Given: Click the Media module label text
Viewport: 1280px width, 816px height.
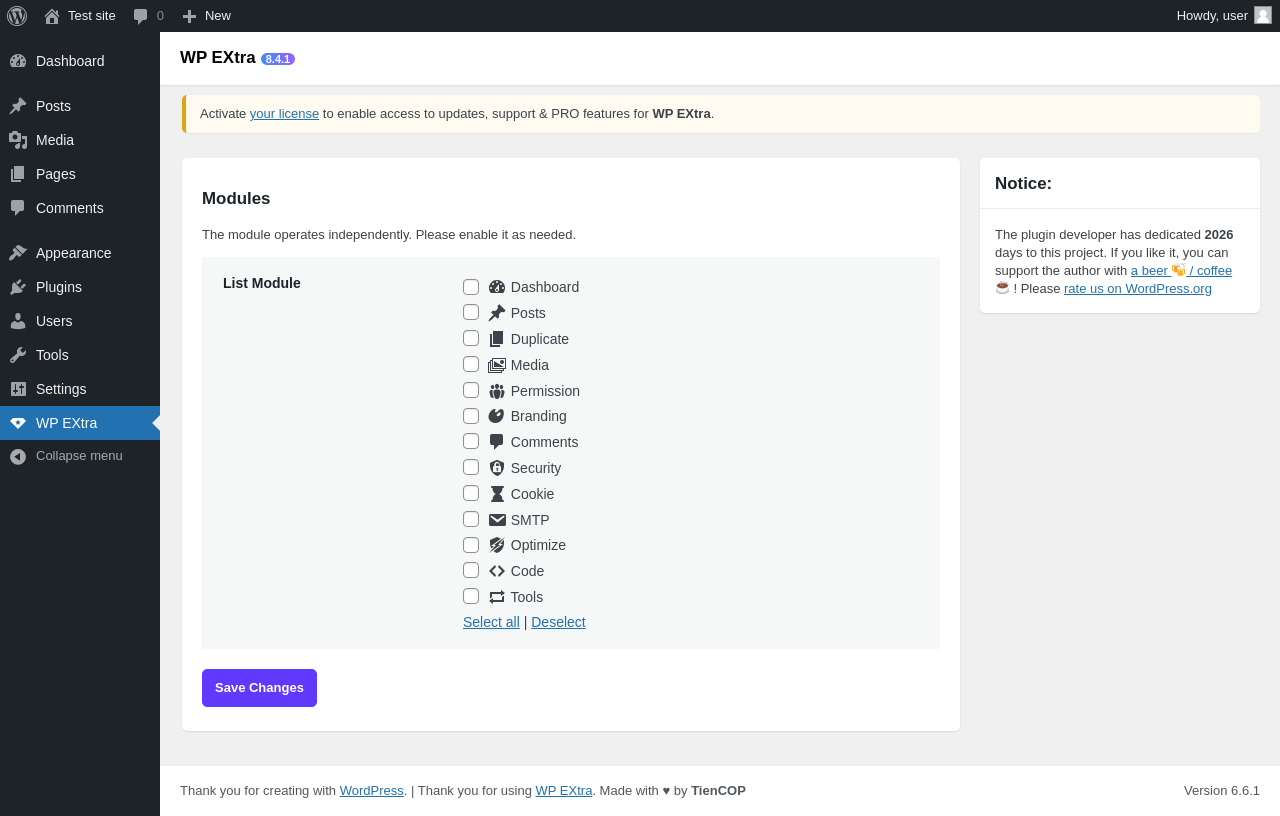Looking at the screenshot, I should [x=530, y=365].
